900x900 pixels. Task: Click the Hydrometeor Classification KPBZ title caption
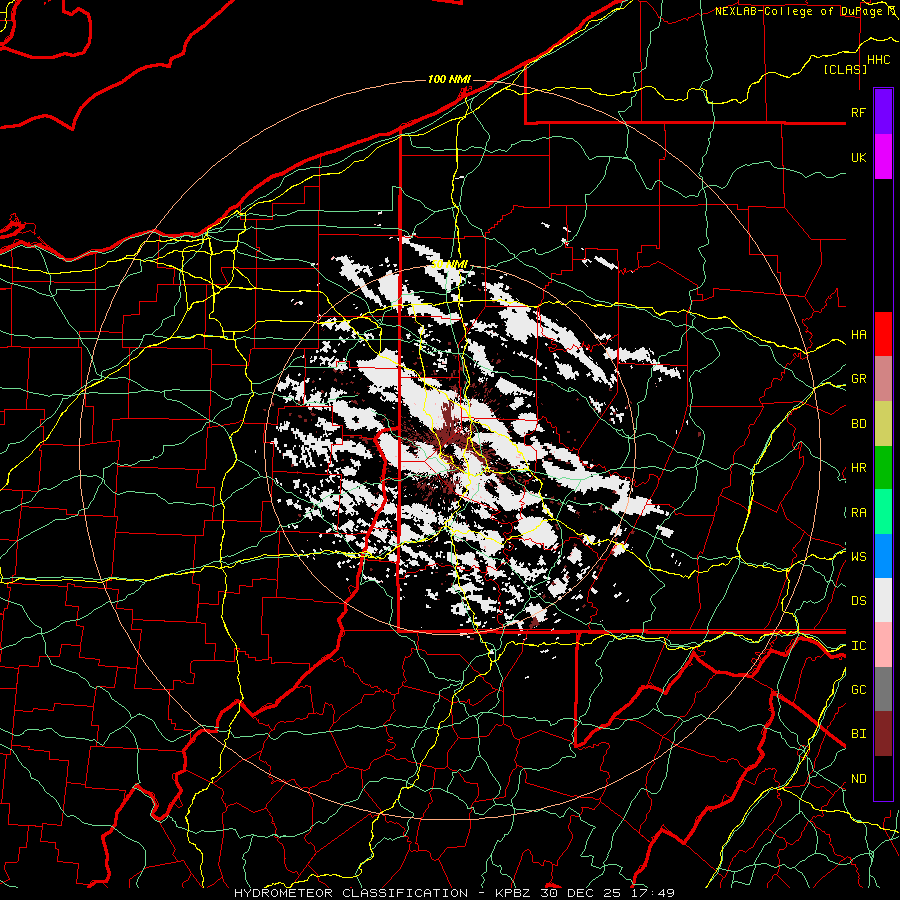[454, 893]
